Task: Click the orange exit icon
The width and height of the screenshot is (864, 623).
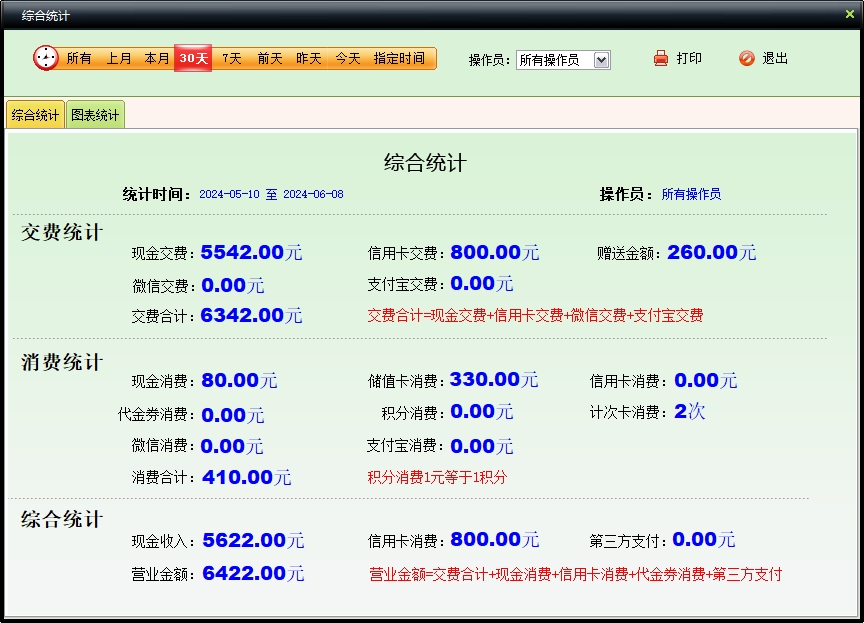Action: 746,59
